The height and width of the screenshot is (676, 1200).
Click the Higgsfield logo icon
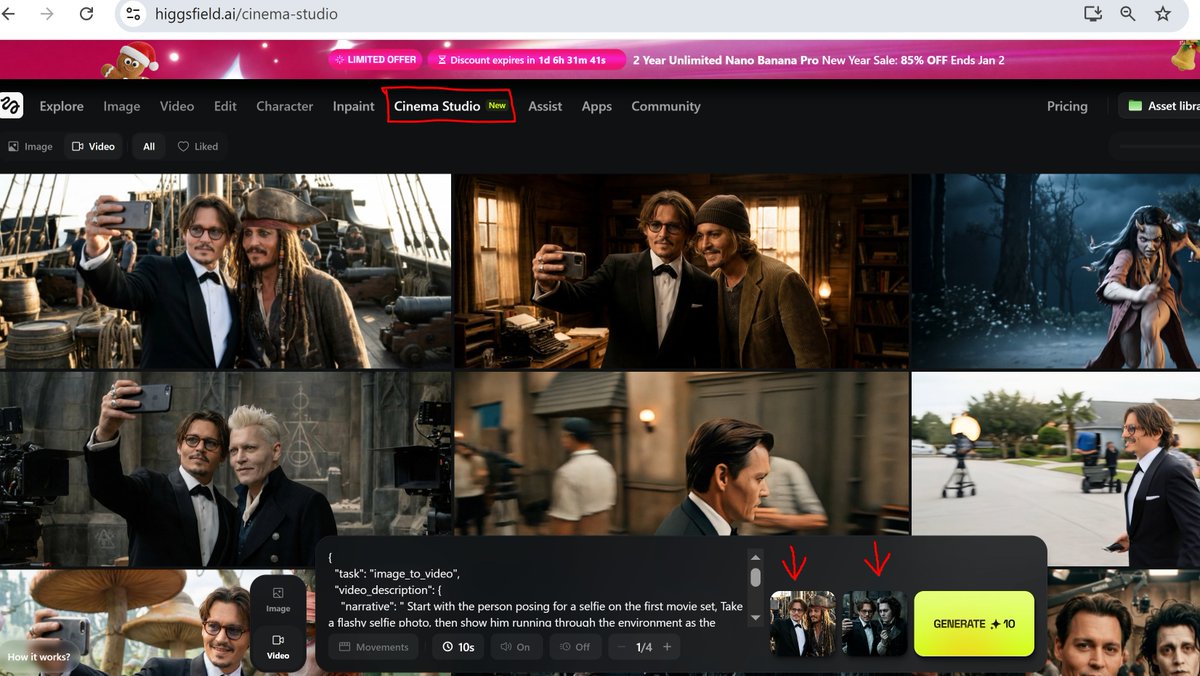coord(11,106)
